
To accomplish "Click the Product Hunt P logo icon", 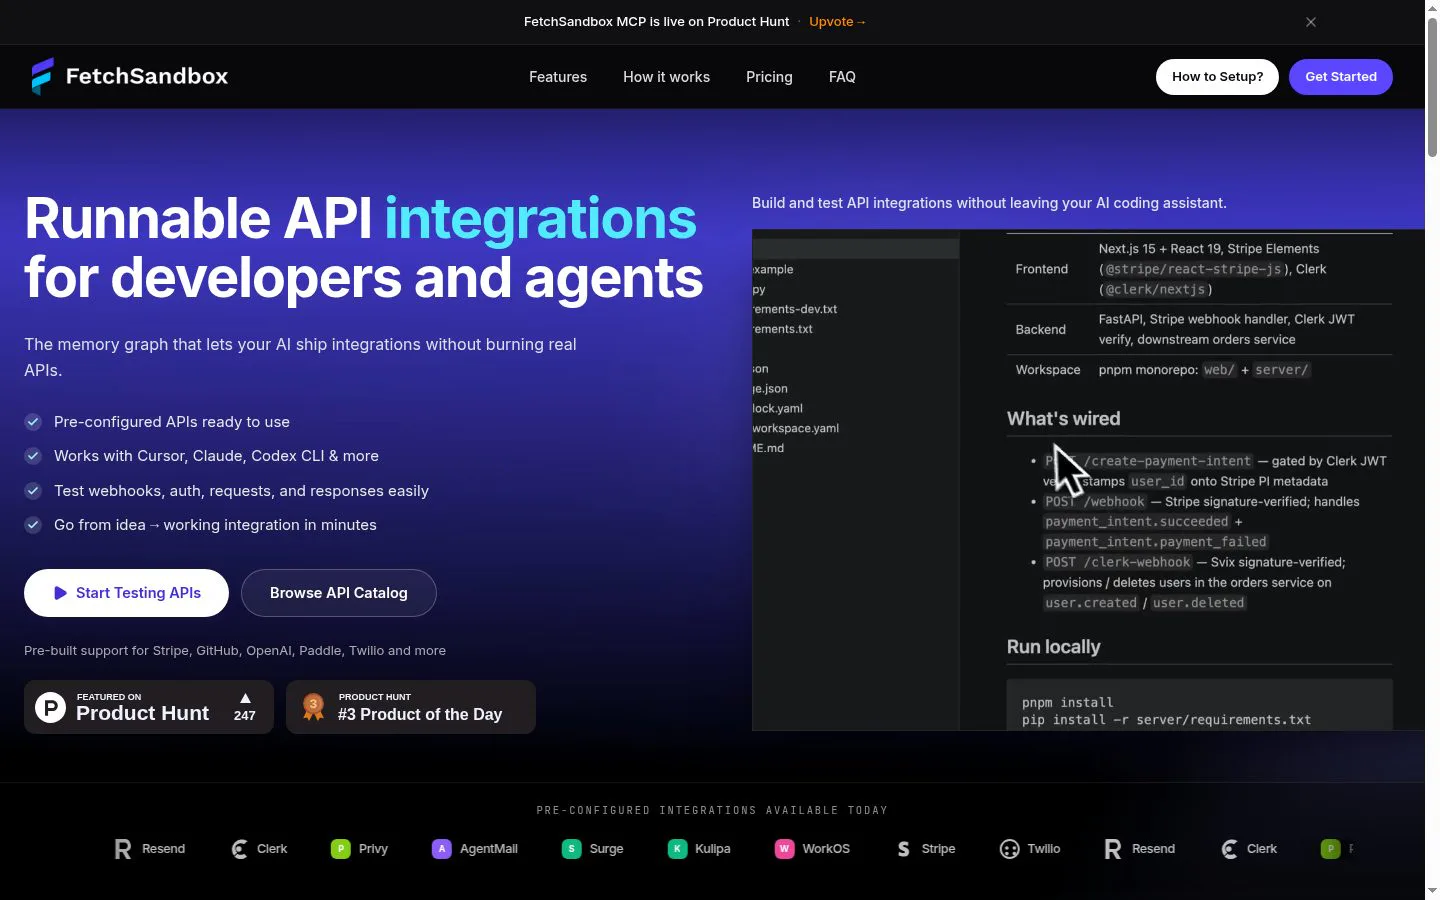I will (50, 707).
